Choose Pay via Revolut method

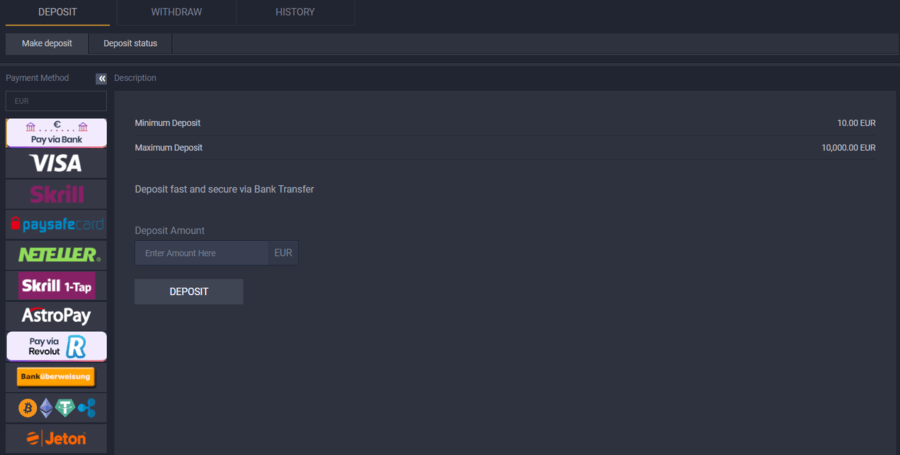coord(56,346)
